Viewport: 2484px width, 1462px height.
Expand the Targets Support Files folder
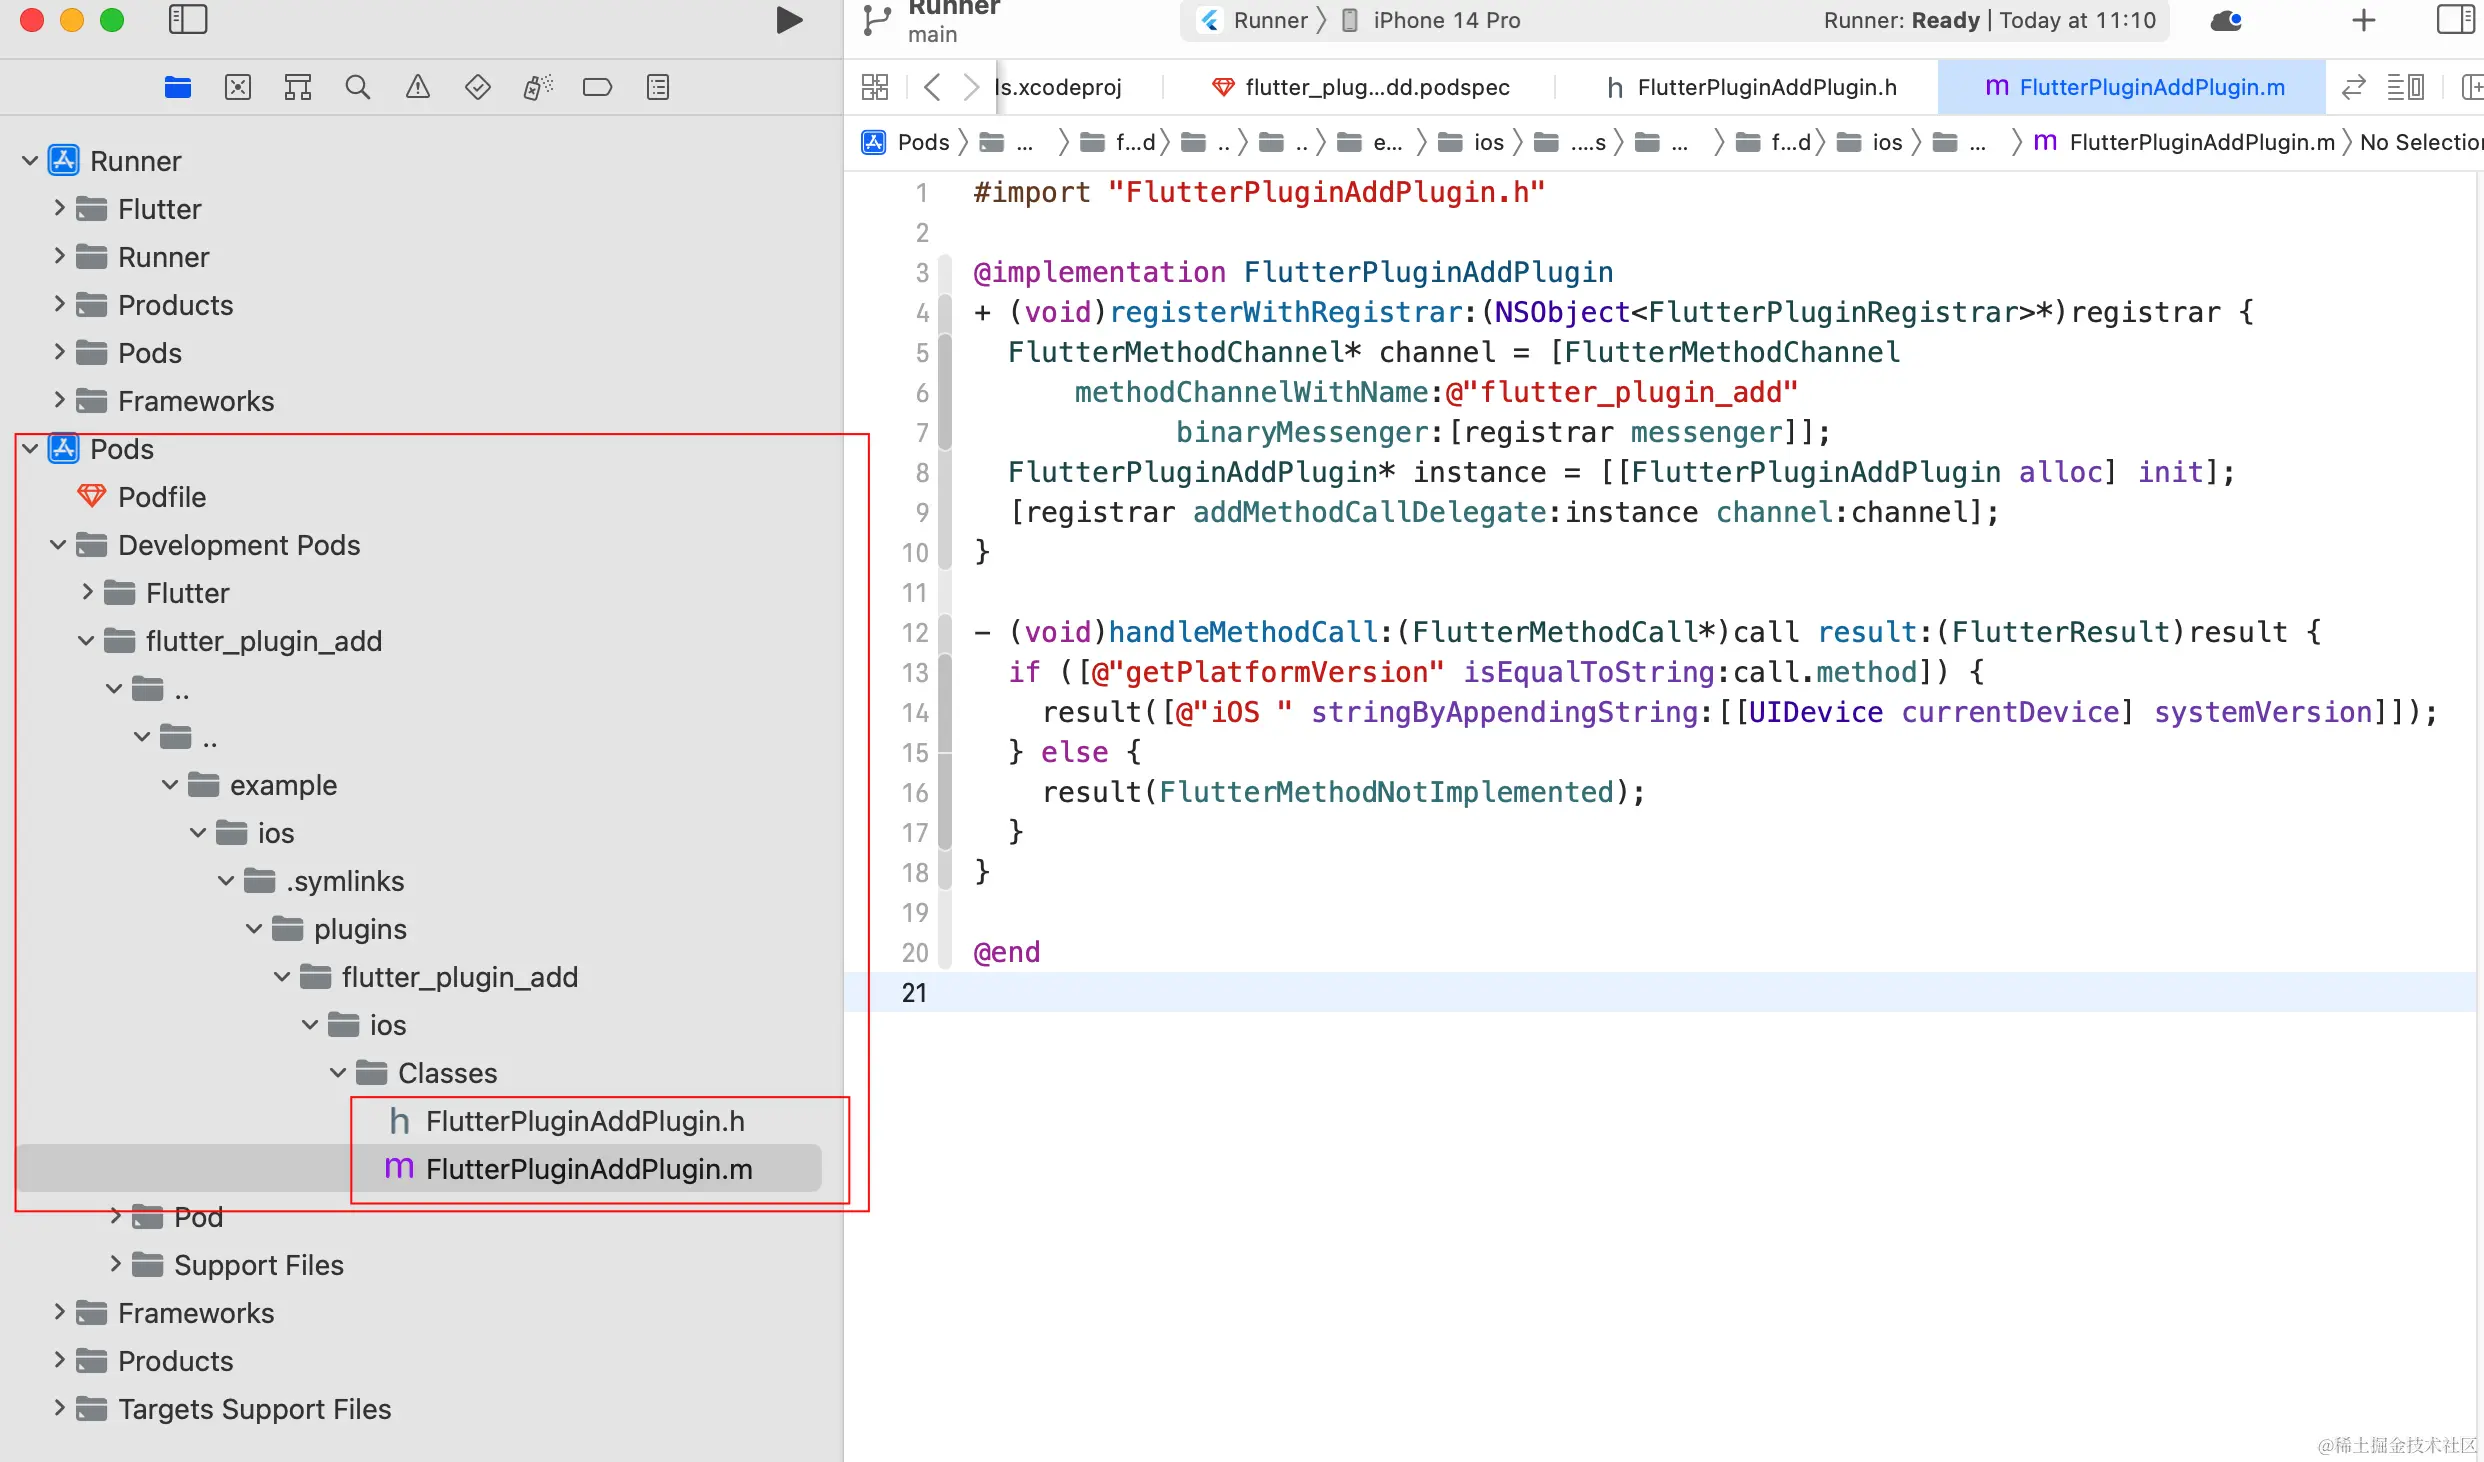[59, 1409]
